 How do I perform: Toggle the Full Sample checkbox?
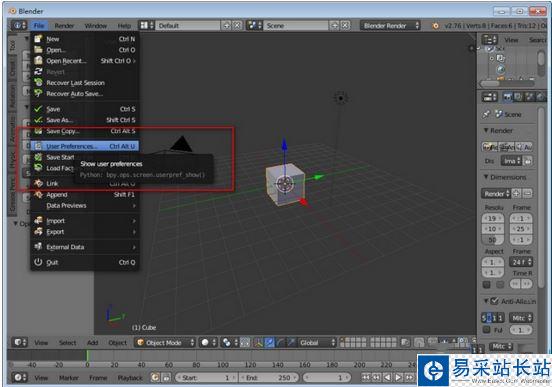click(x=487, y=330)
